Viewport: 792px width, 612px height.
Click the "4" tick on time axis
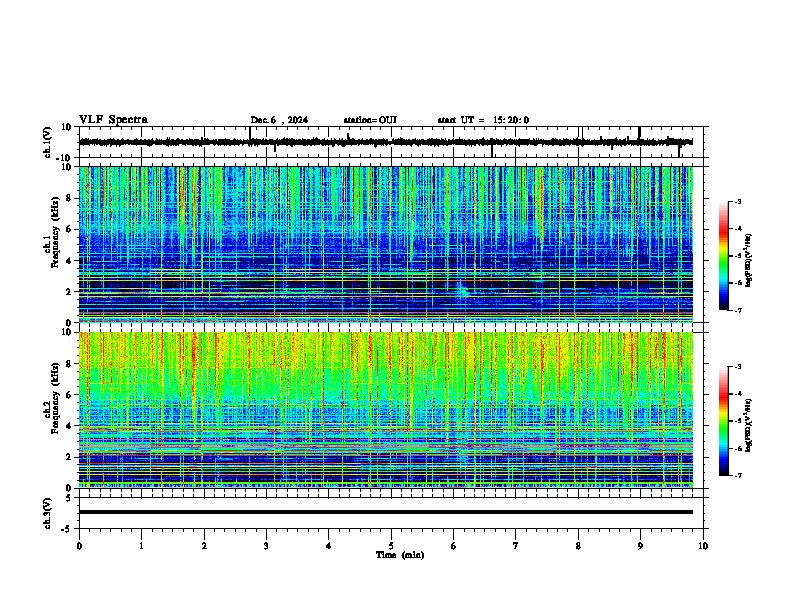click(x=329, y=546)
